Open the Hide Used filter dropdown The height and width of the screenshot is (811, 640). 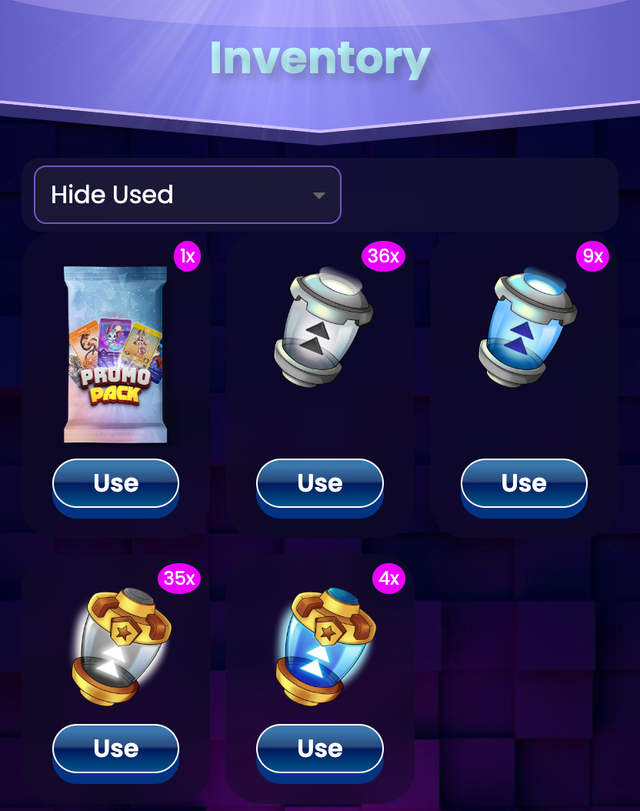[x=187, y=194]
